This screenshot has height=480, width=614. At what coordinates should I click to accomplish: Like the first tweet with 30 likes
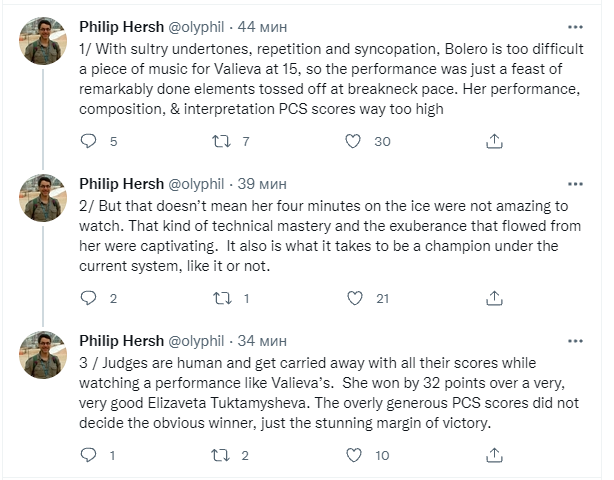(352, 141)
